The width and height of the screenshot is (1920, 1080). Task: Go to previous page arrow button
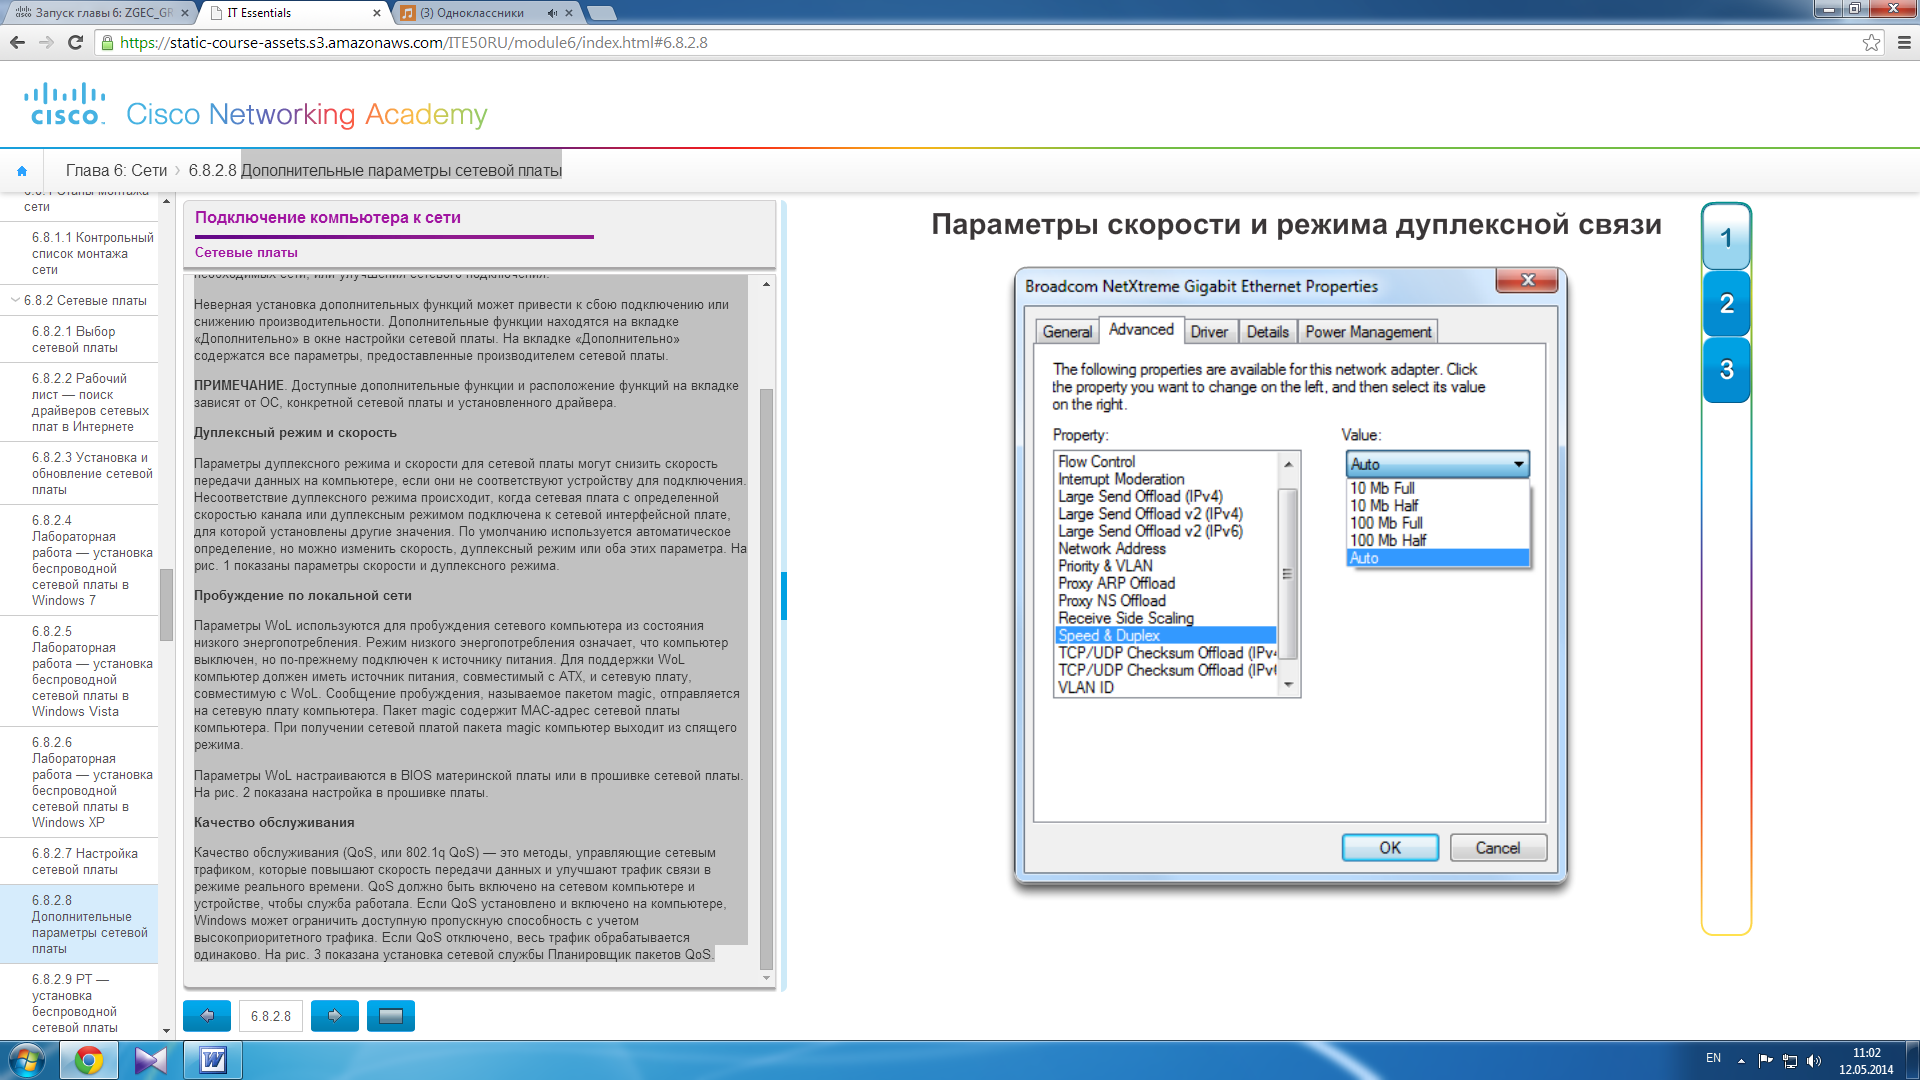(207, 1016)
